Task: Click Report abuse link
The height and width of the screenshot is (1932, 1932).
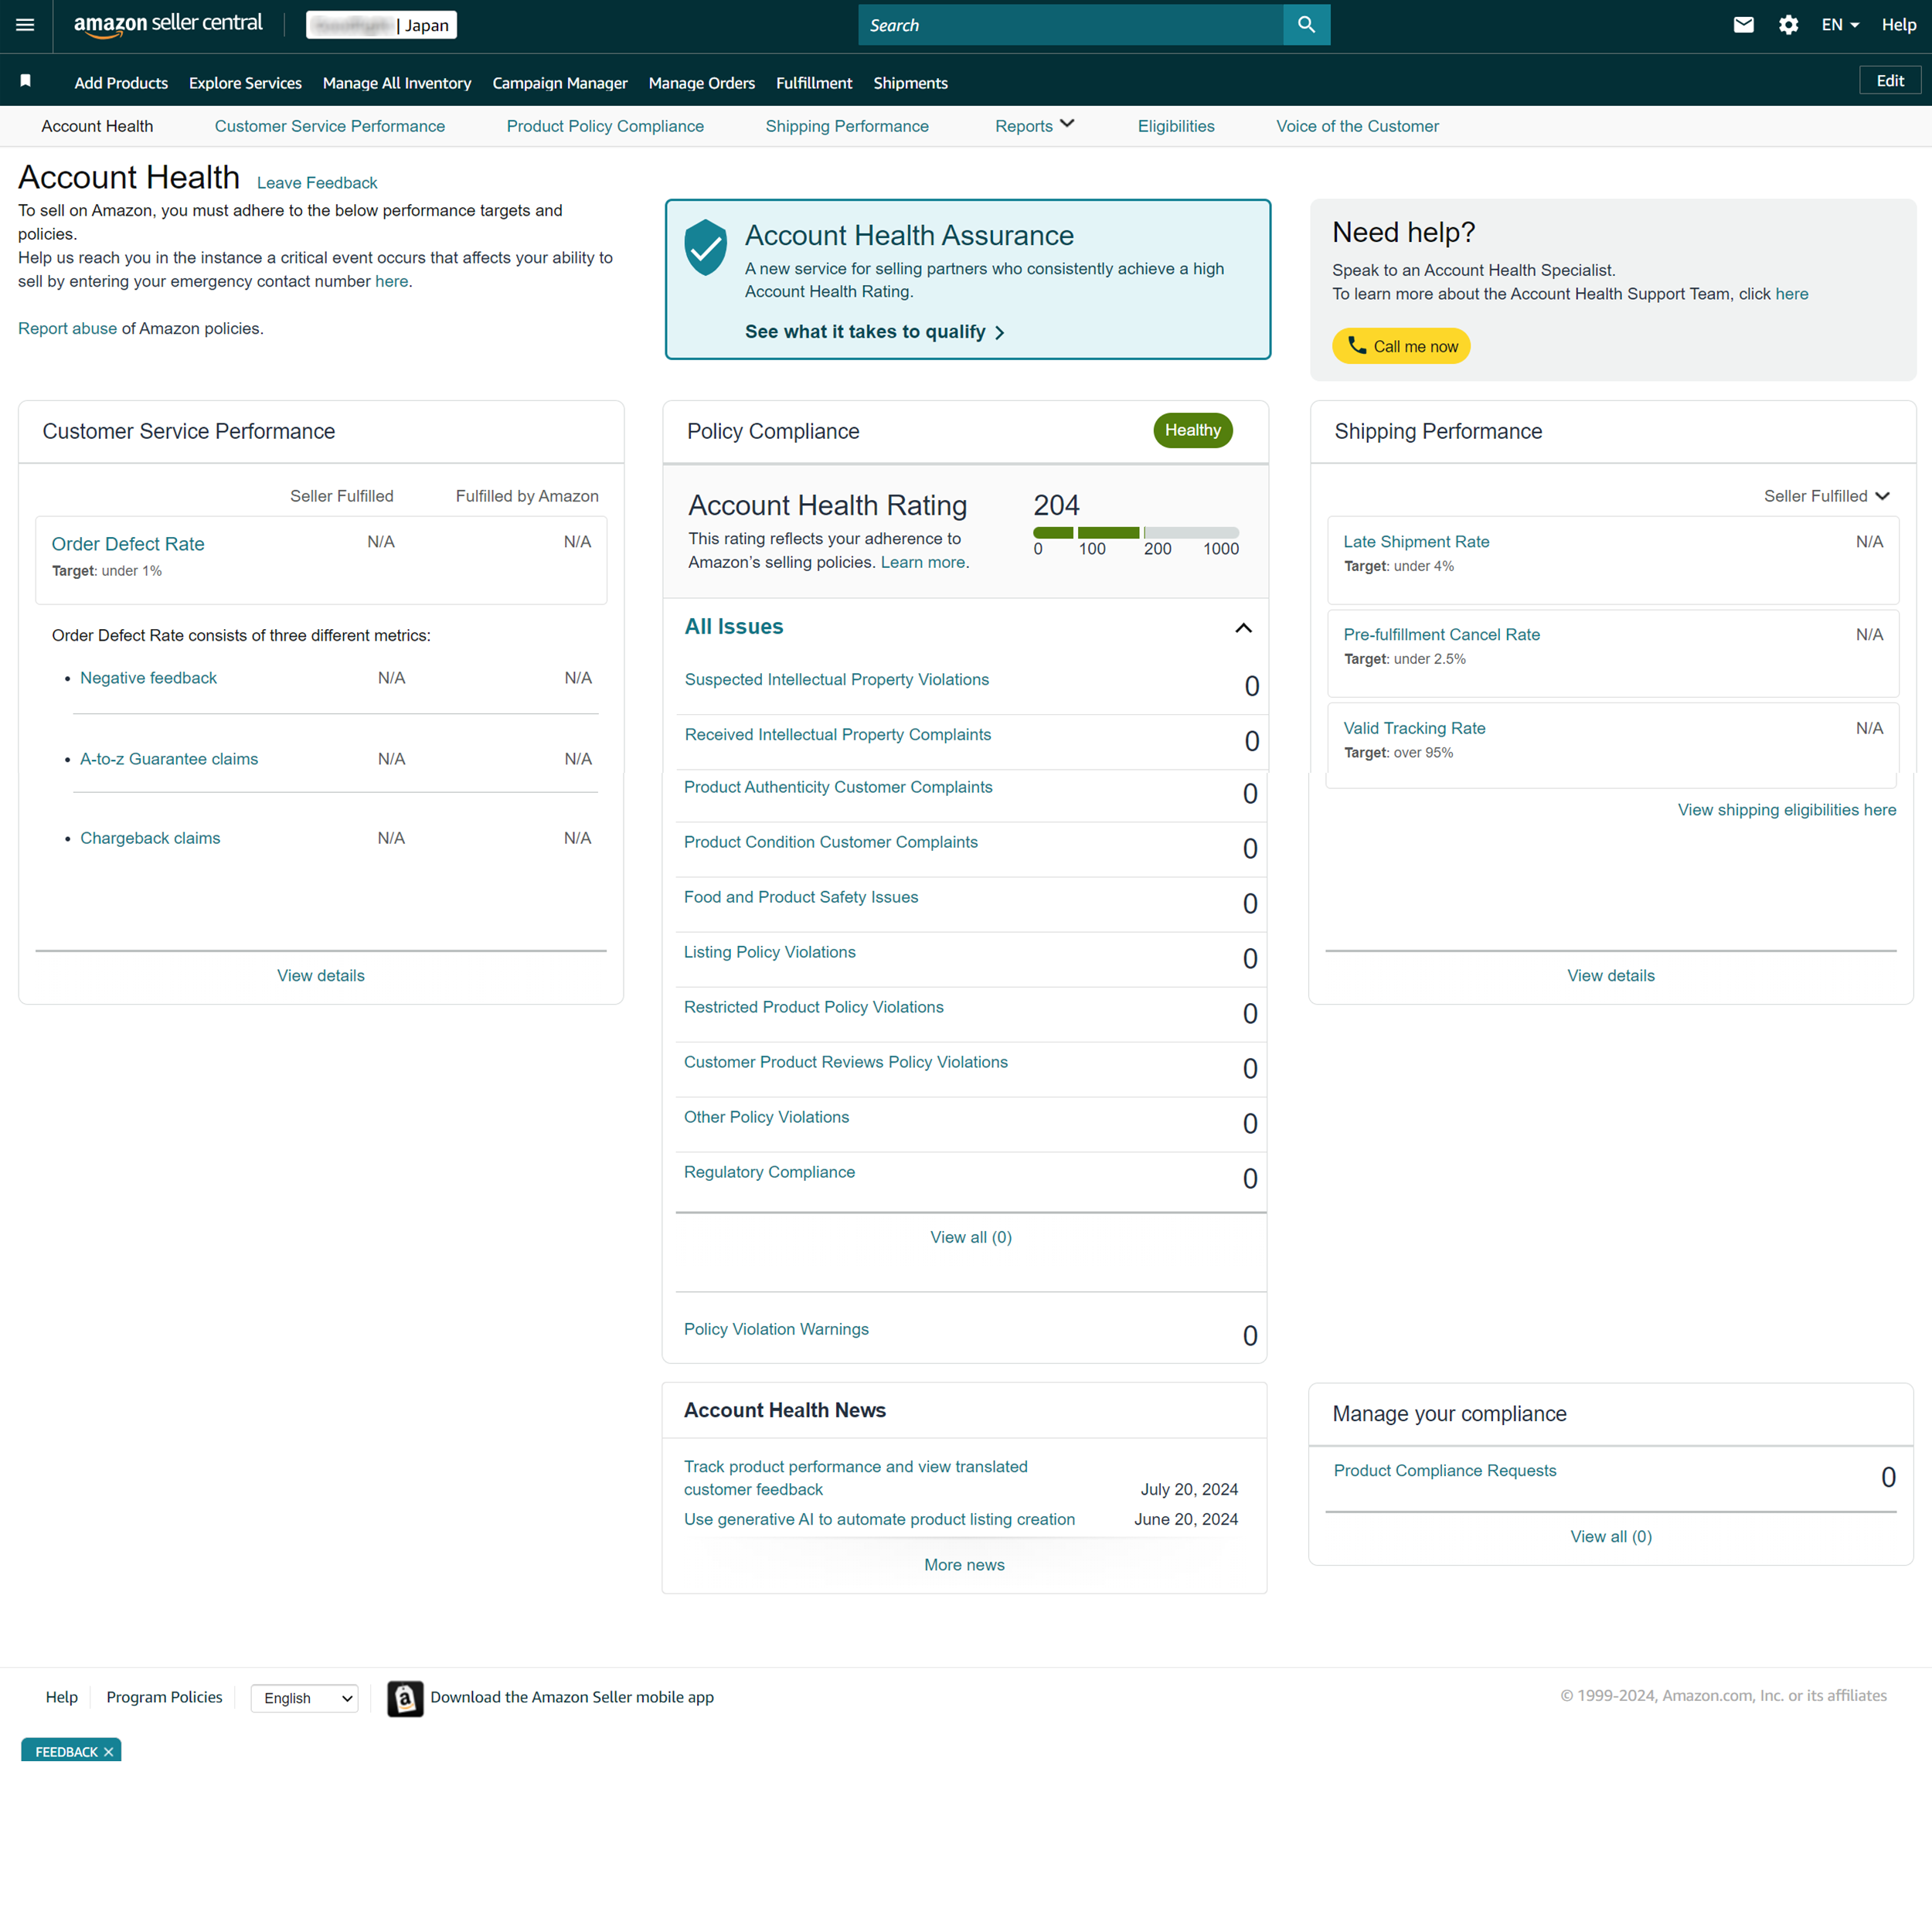Action: click(x=67, y=329)
